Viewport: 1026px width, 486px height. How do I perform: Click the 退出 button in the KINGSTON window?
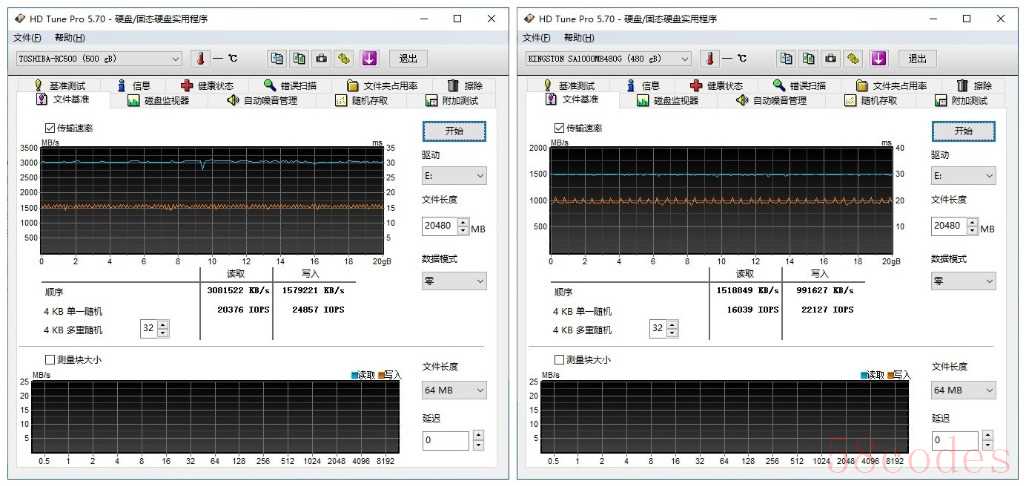coord(917,59)
